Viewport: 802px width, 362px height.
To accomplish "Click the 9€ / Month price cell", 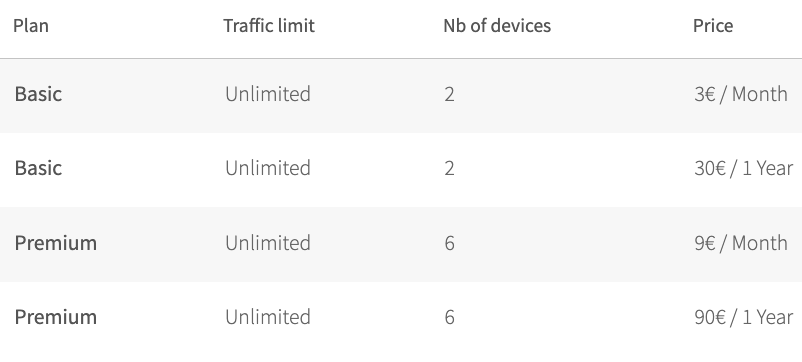I will pos(741,243).
